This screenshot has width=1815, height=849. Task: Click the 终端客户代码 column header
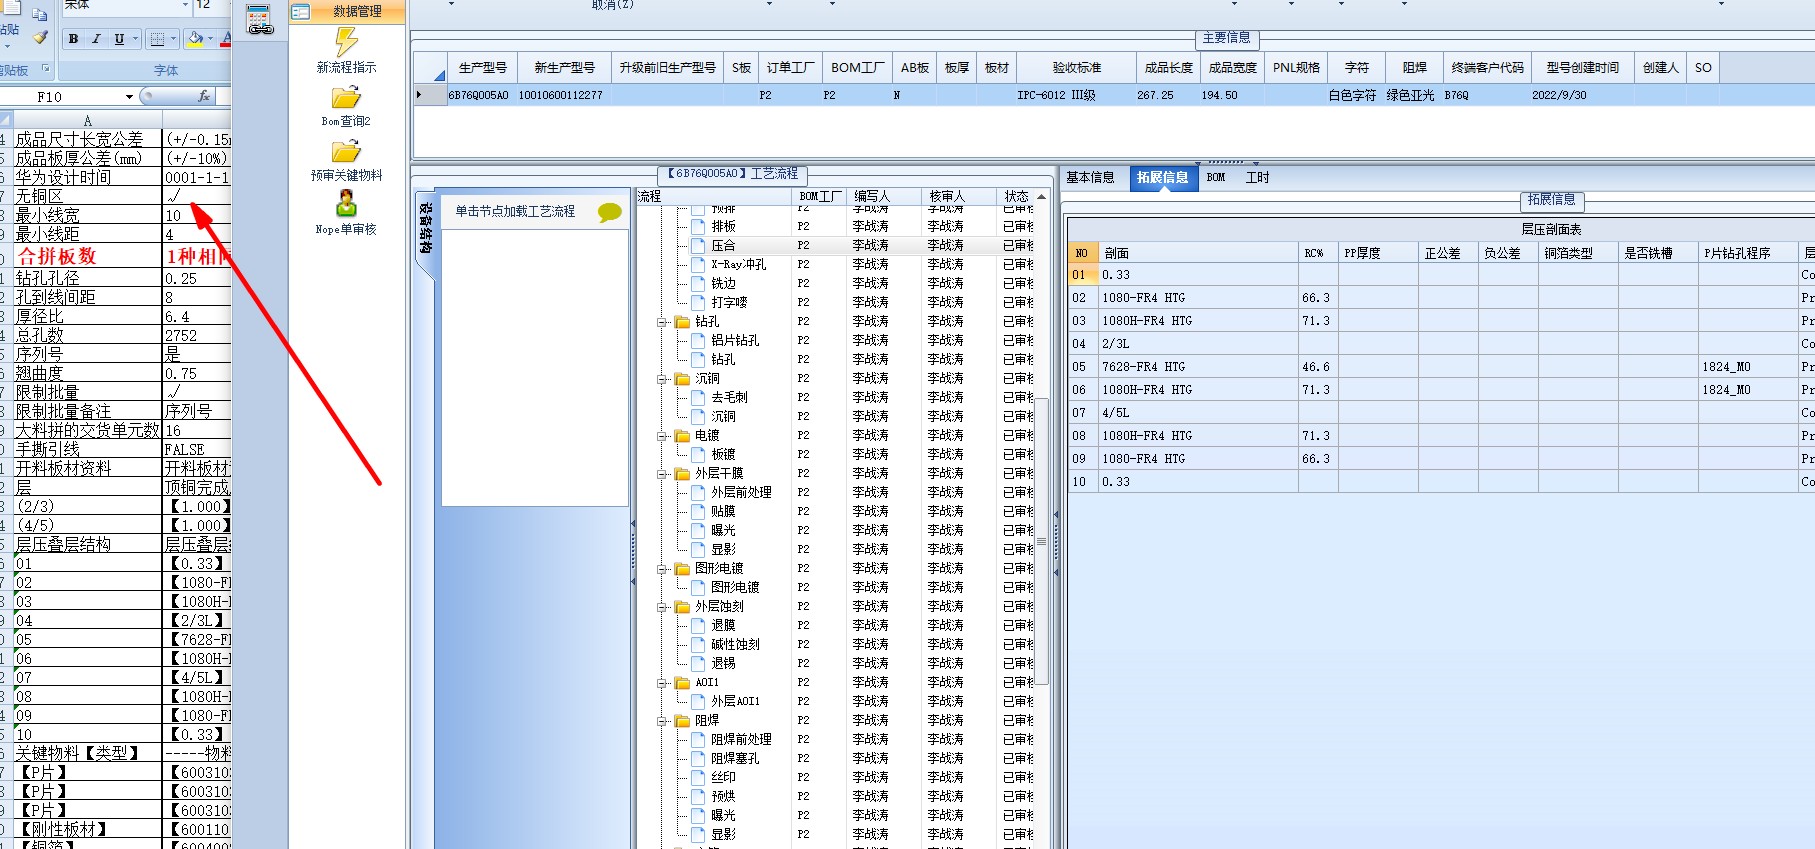tap(1488, 68)
